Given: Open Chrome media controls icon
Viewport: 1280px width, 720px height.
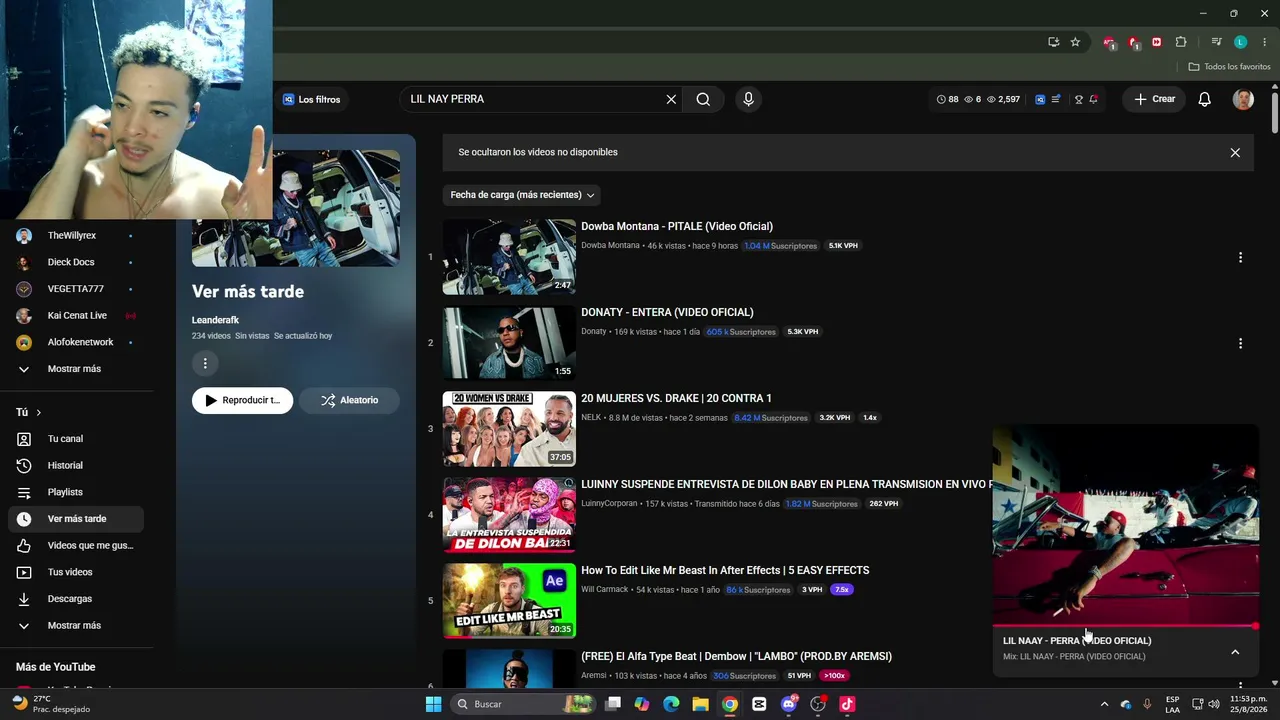Looking at the screenshot, I should 1216,42.
